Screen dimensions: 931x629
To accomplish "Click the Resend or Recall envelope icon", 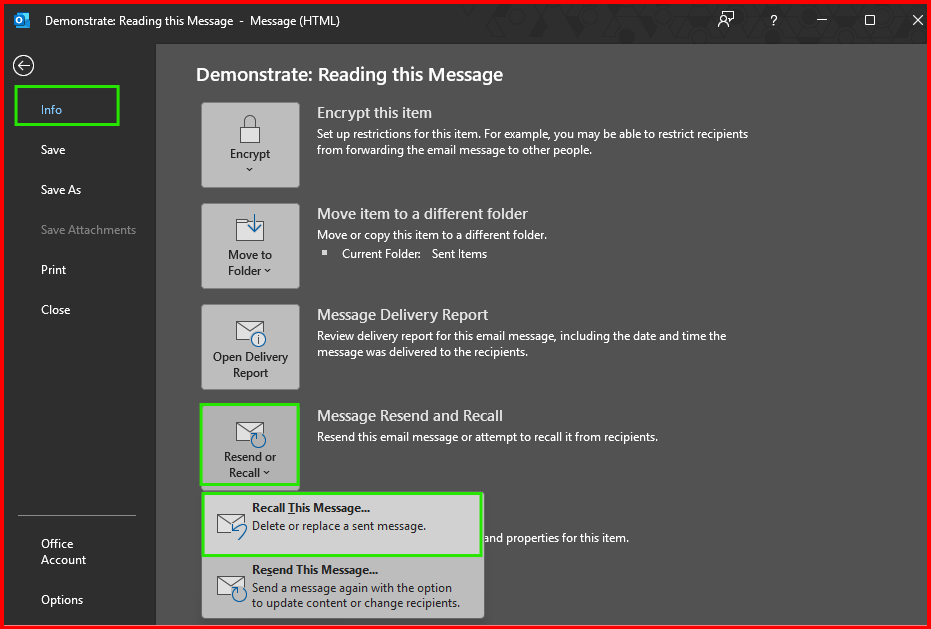I will tap(250, 432).
